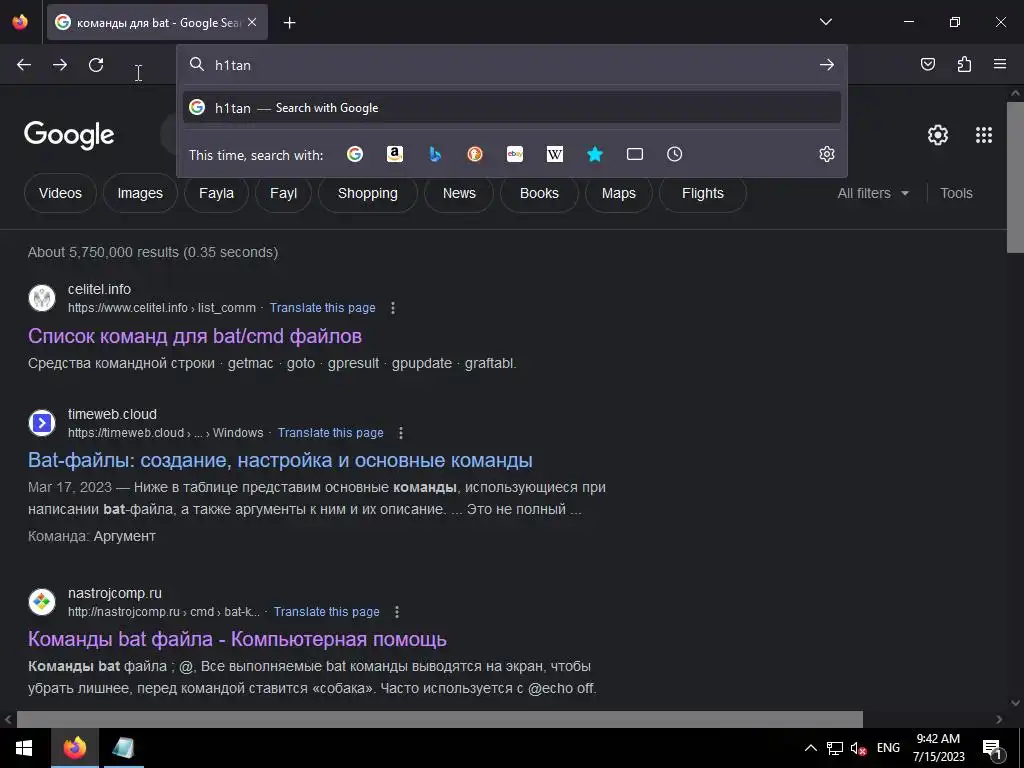
Task: Open the Firefox View icon in the tab bar
Action: 20,22
